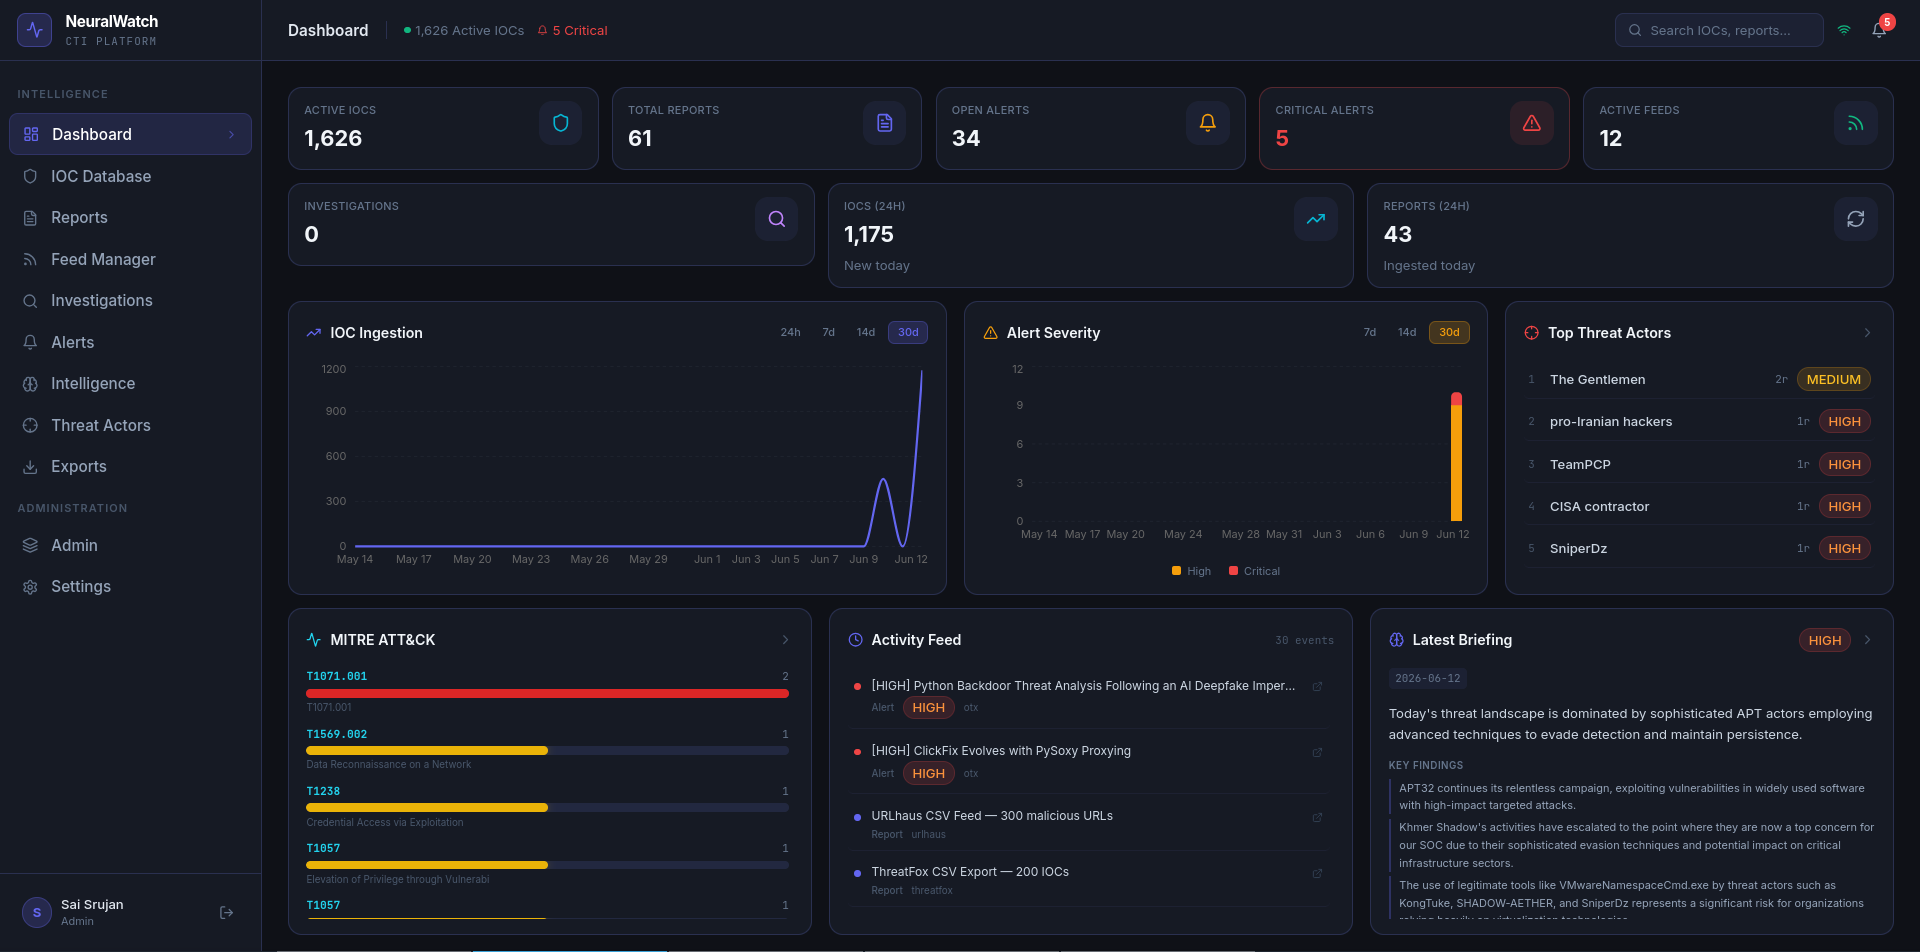Viewport: 1920px width, 952px height.
Task: Open the TeamPCP threat actor row
Action: point(1699,464)
